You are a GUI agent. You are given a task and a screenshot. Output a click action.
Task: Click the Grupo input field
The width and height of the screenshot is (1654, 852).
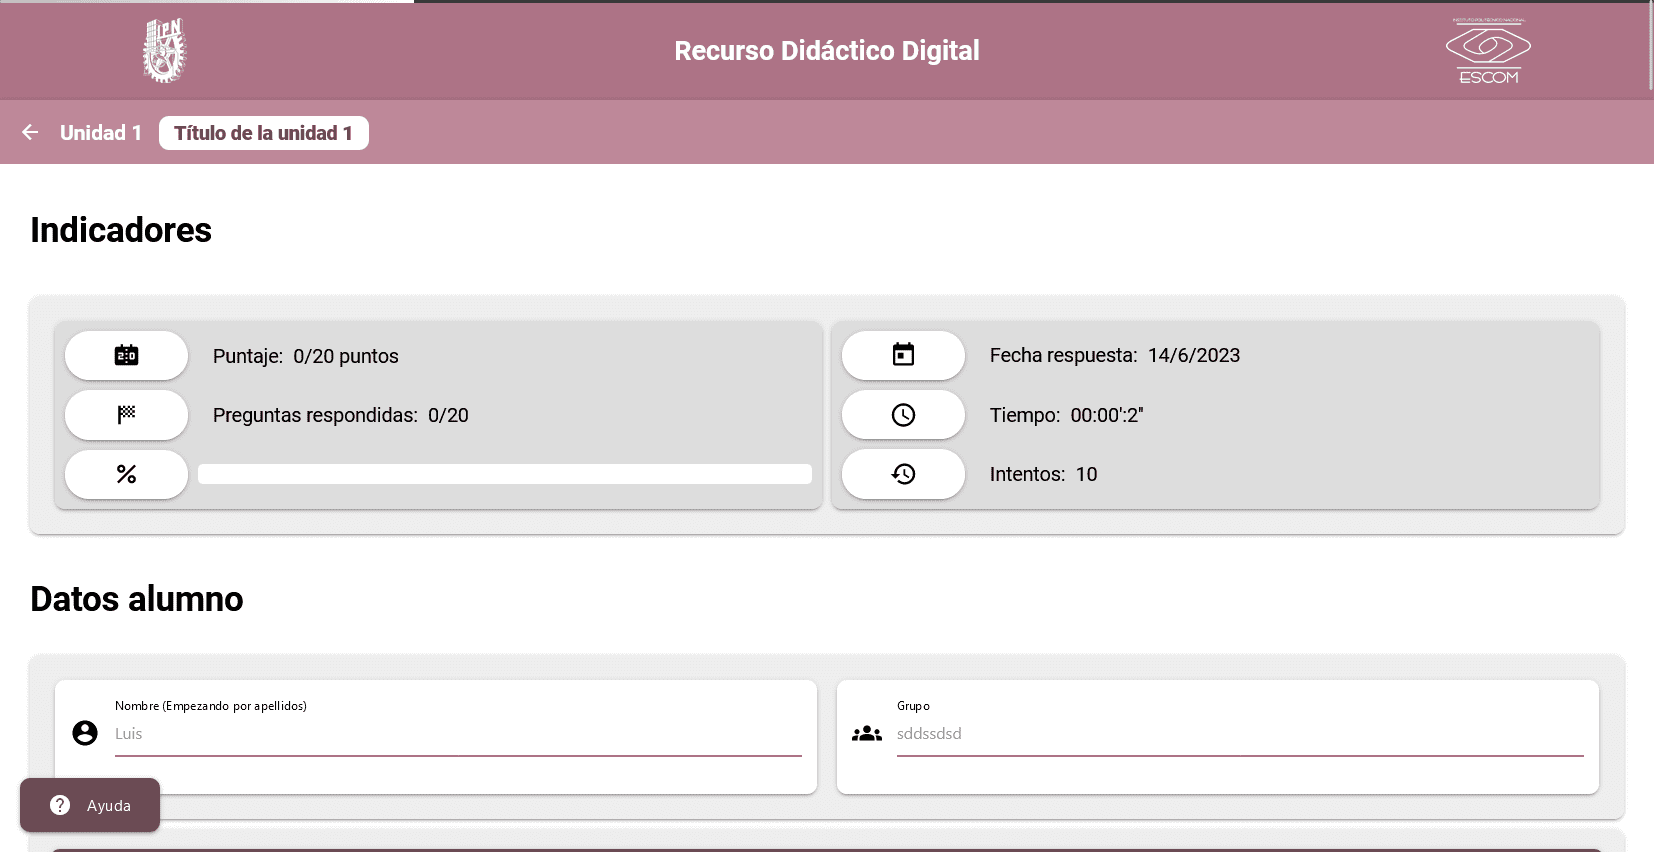click(x=1239, y=734)
